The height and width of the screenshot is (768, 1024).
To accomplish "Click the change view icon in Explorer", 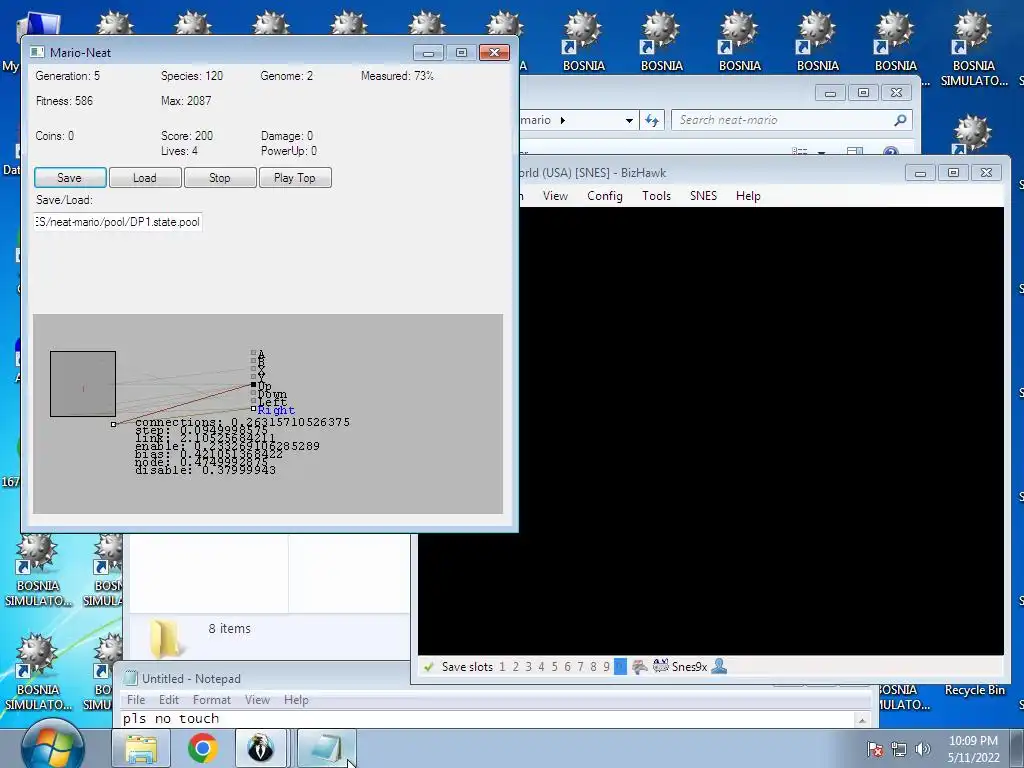I will point(799,152).
